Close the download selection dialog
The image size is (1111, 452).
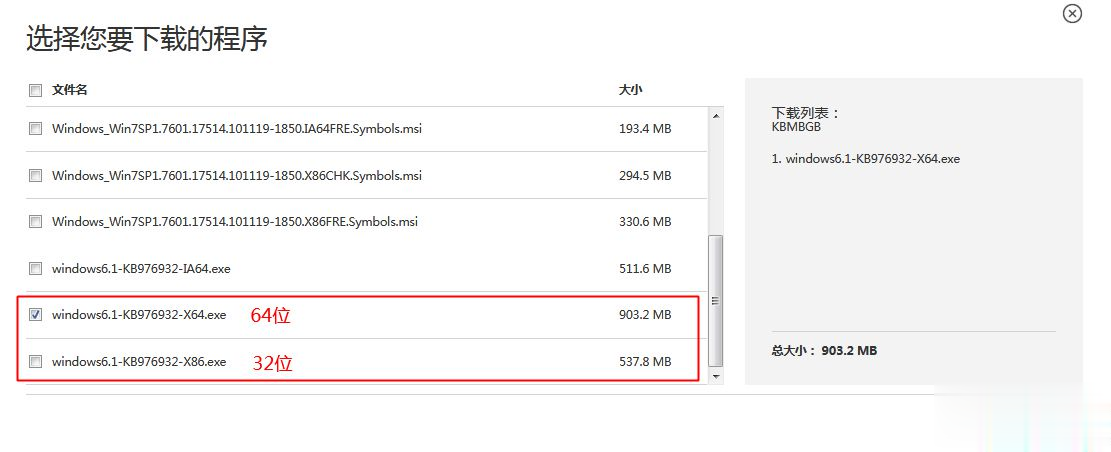click(1073, 13)
